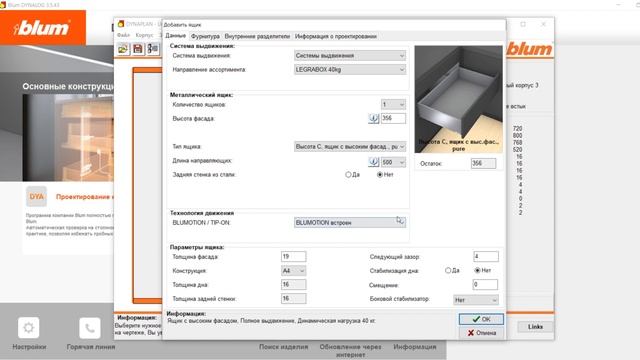This screenshot has width=640, height=360.
Task: Click the kitchen cabinets image in launcher
Action: tap(68, 138)
